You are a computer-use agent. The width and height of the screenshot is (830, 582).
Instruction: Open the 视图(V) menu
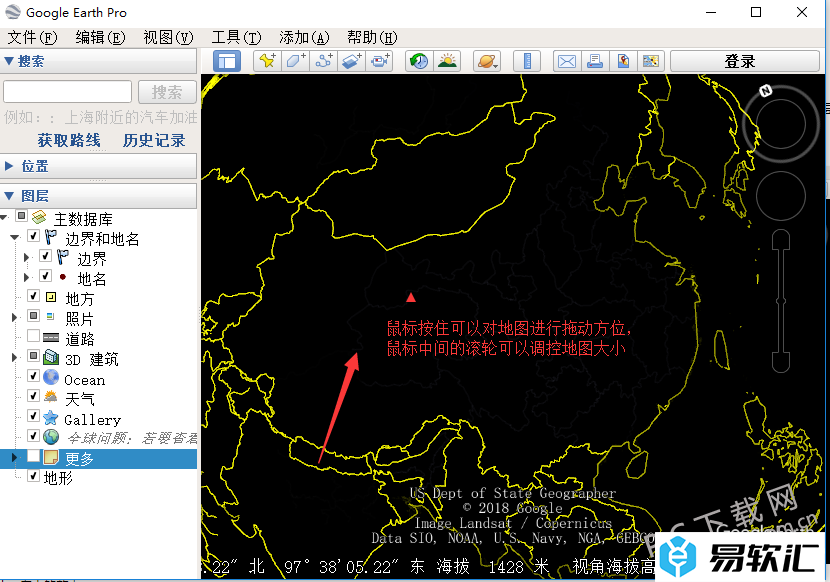click(x=168, y=38)
